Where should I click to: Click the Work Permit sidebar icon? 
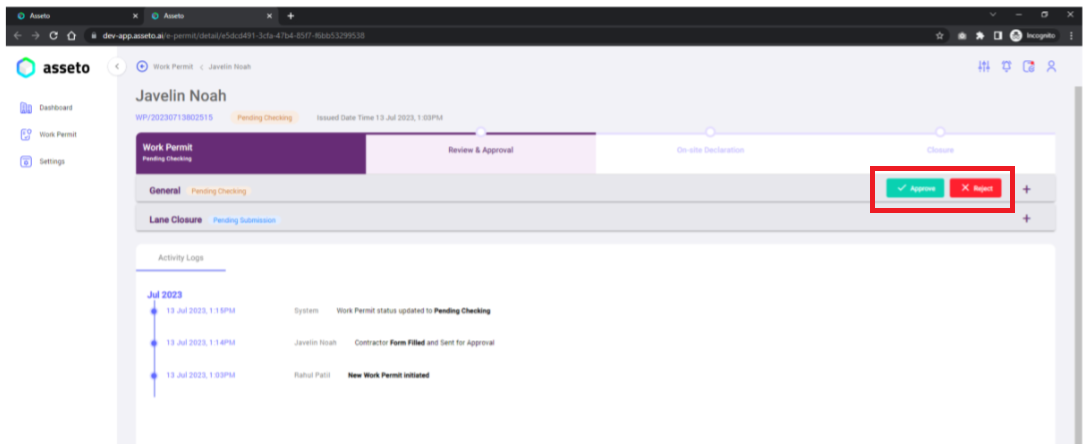(x=26, y=134)
